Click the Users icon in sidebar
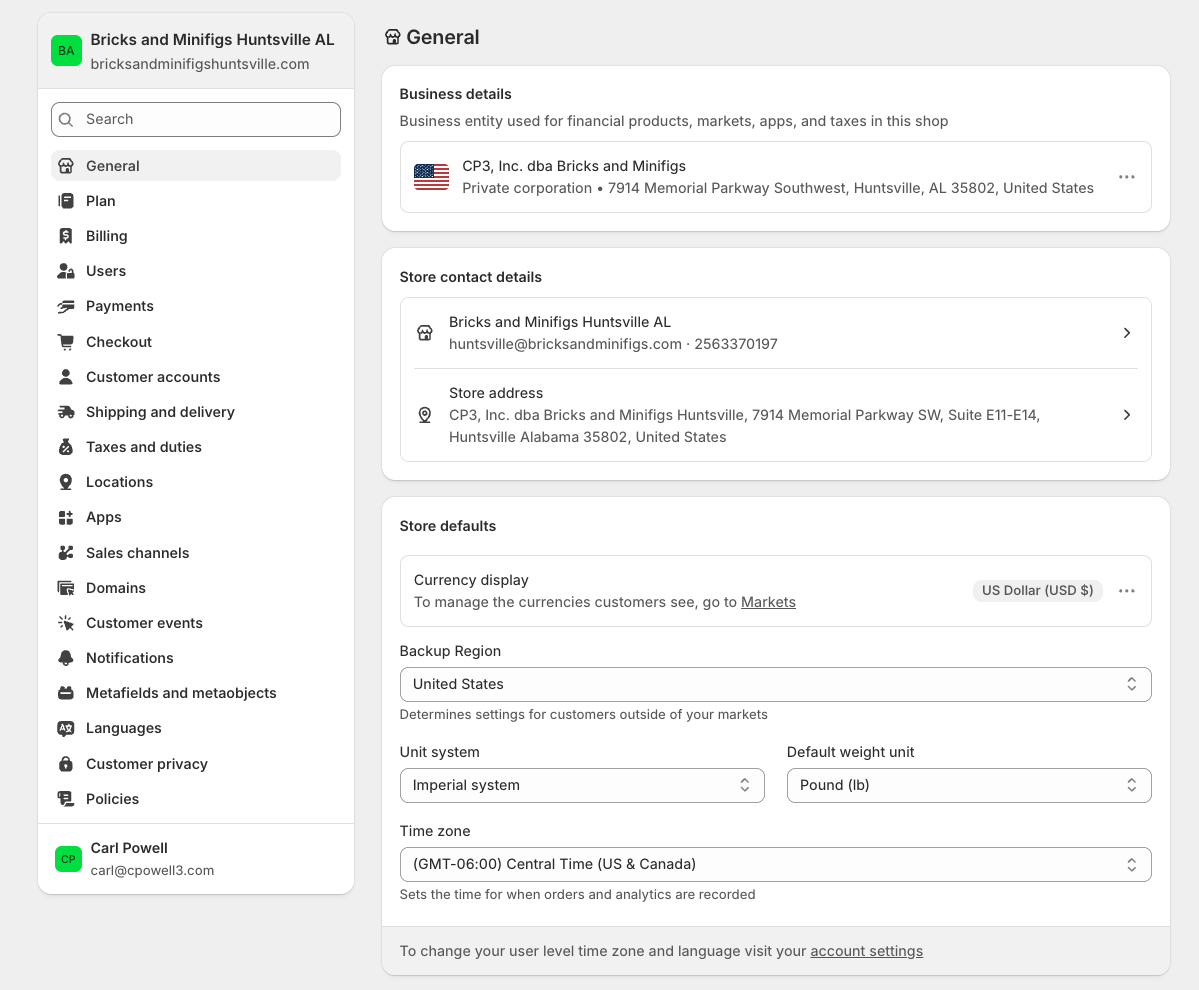 pyautogui.click(x=66, y=271)
